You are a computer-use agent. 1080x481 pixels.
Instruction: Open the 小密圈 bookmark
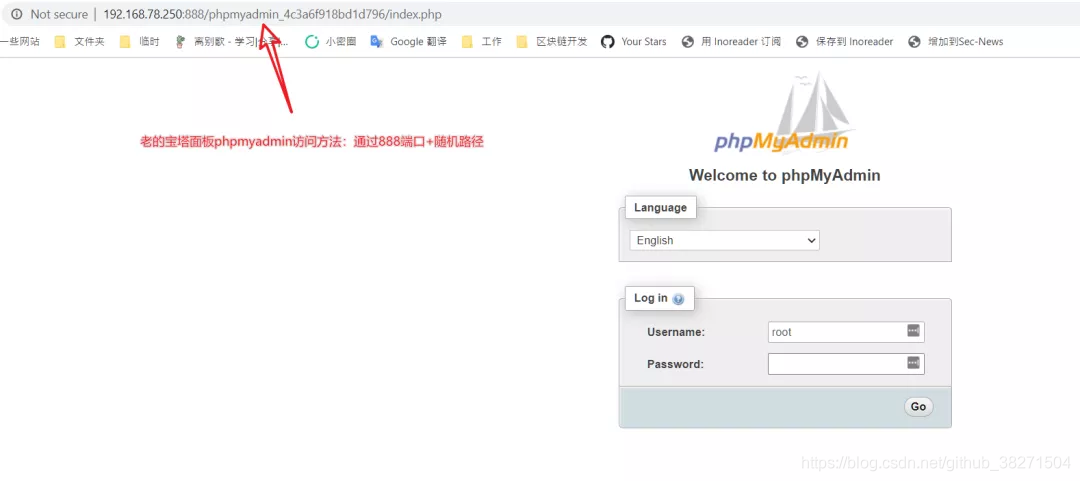[331, 41]
